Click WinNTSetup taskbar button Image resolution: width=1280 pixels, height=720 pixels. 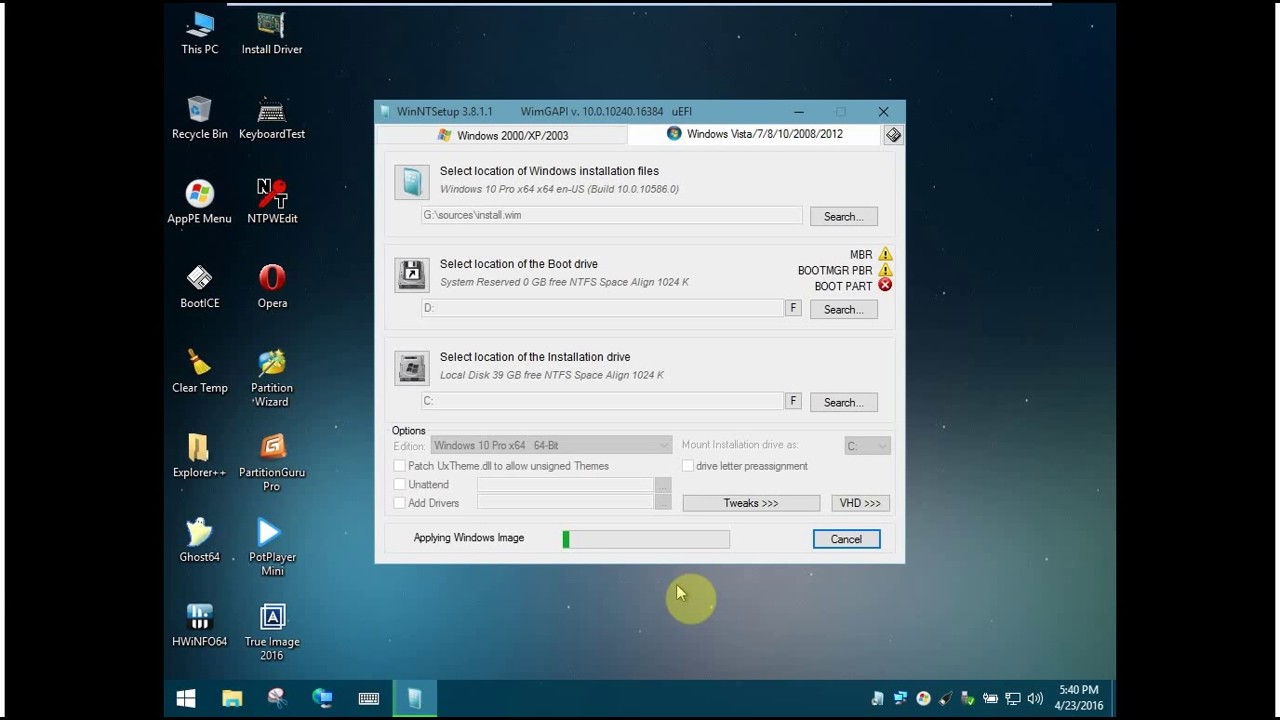414,699
